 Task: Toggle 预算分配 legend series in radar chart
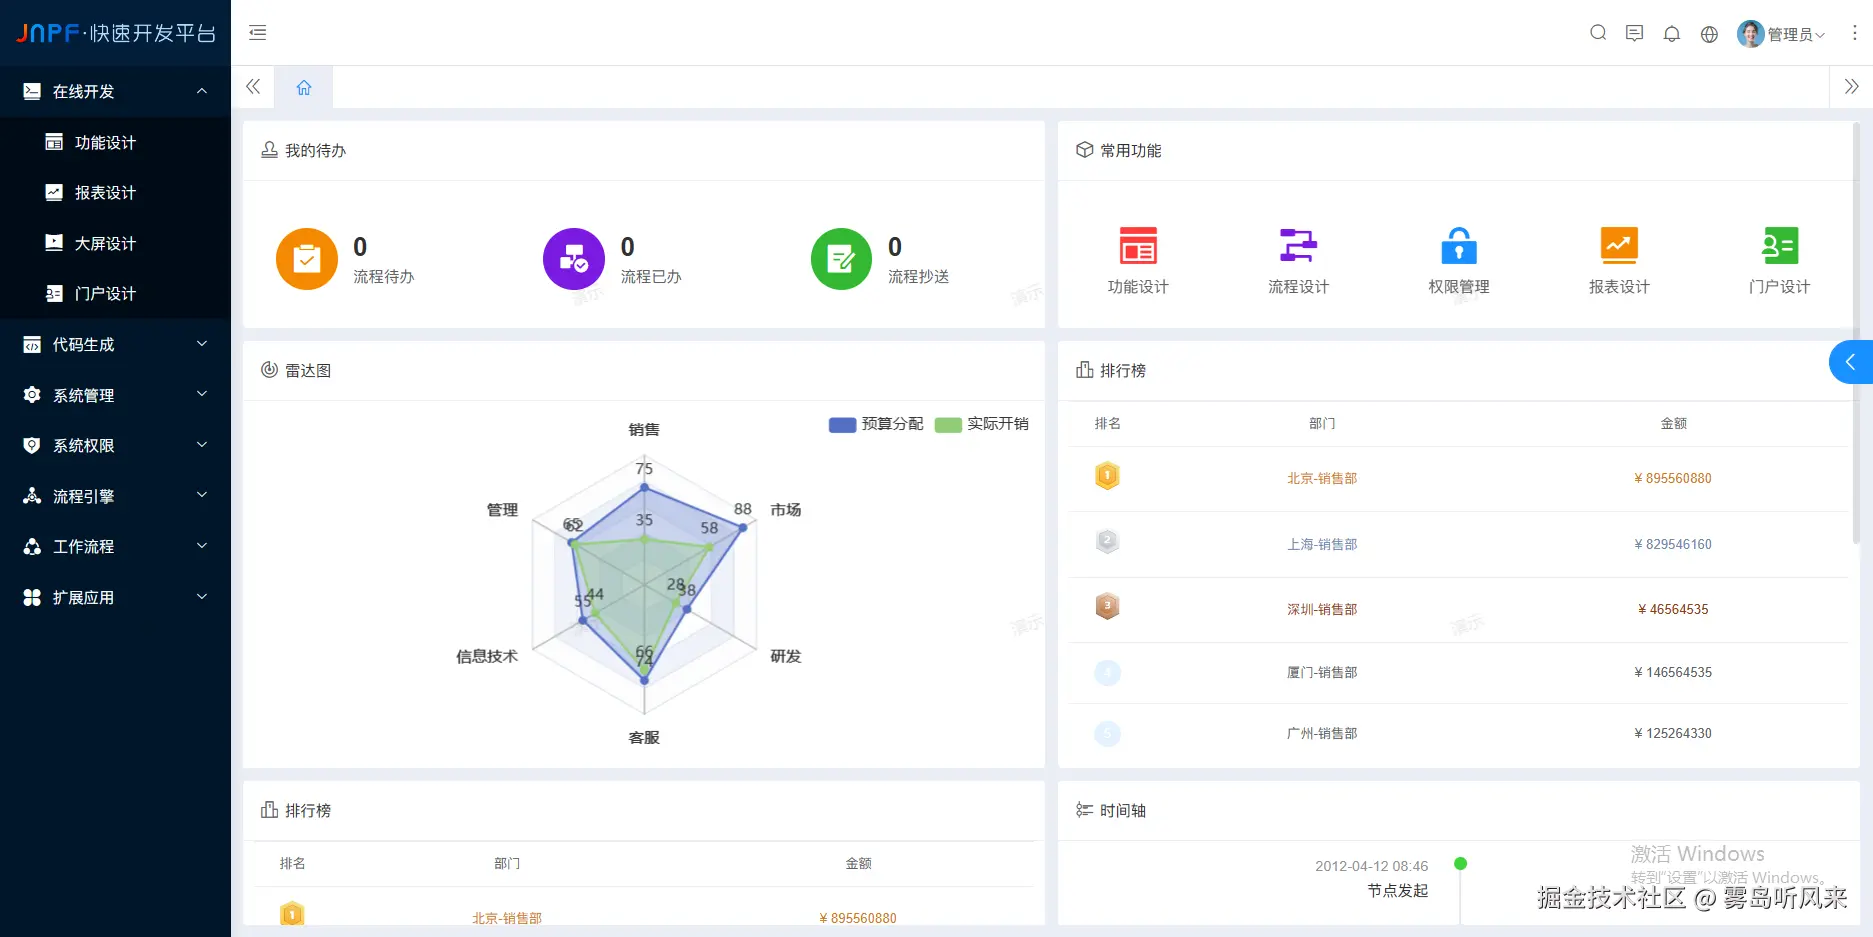[876, 424]
